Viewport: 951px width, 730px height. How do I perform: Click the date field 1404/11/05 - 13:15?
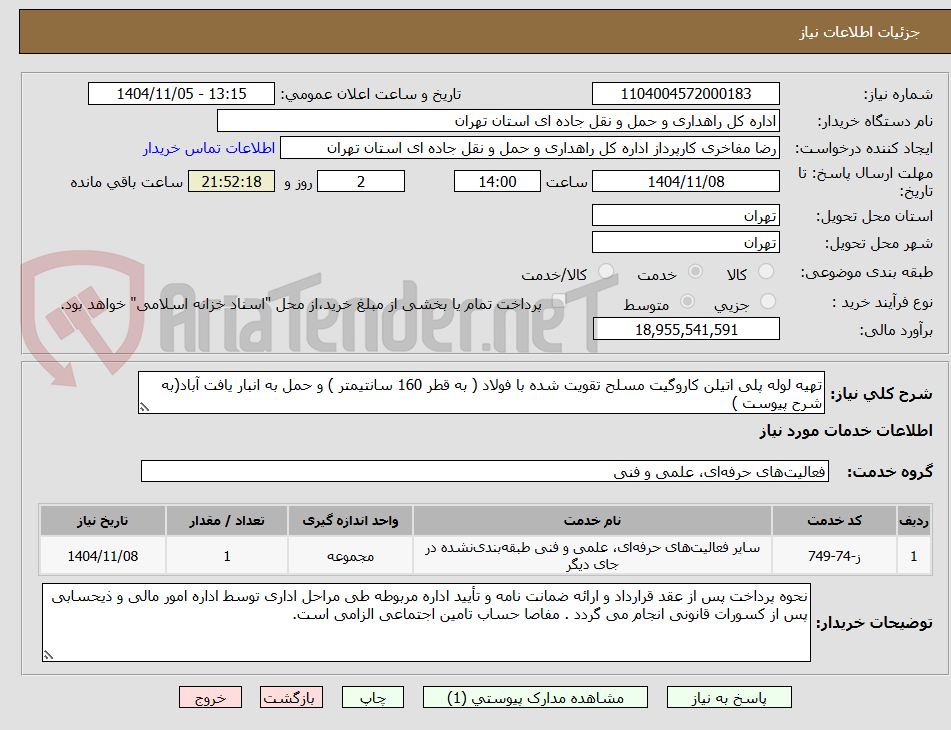coord(181,93)
